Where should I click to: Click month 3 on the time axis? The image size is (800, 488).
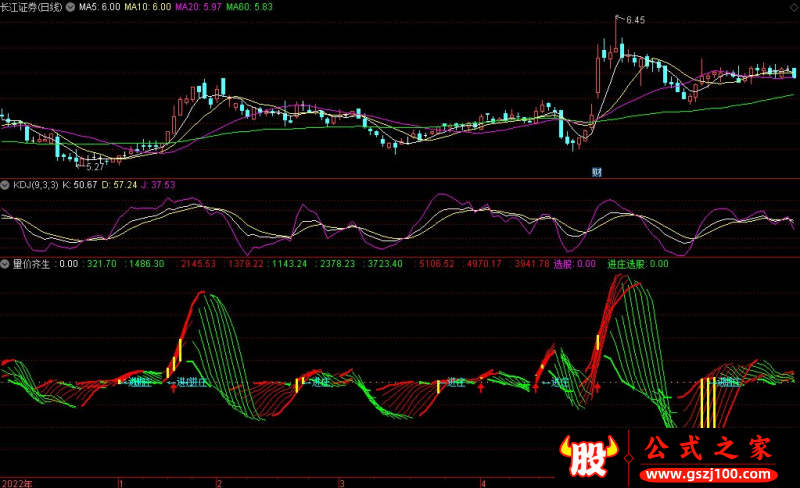(x=342, y=483)
